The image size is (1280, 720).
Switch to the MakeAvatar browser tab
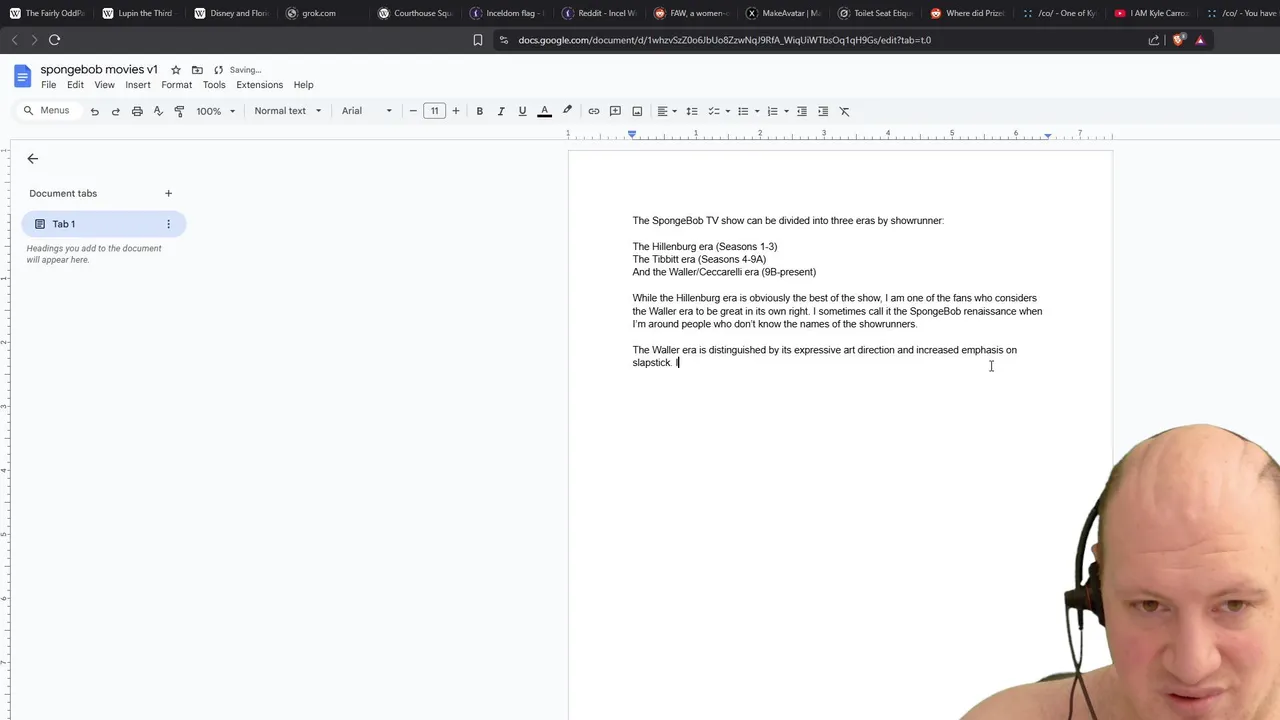[784, 13]
